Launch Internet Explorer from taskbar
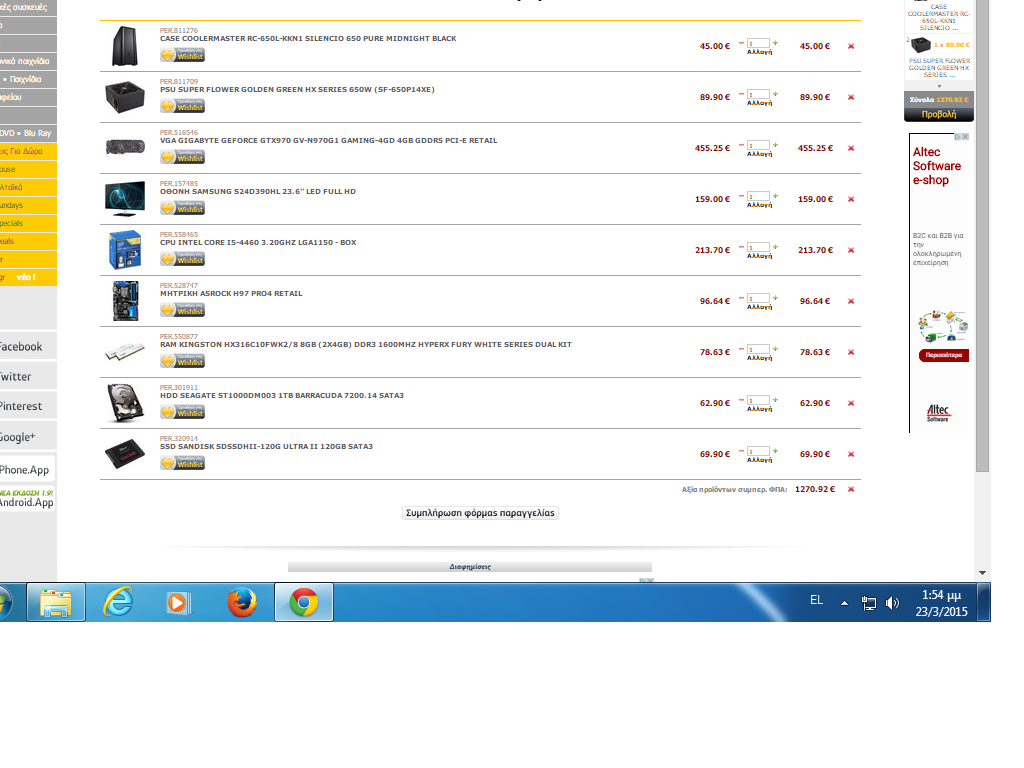1024x768 pixels. 118,602
